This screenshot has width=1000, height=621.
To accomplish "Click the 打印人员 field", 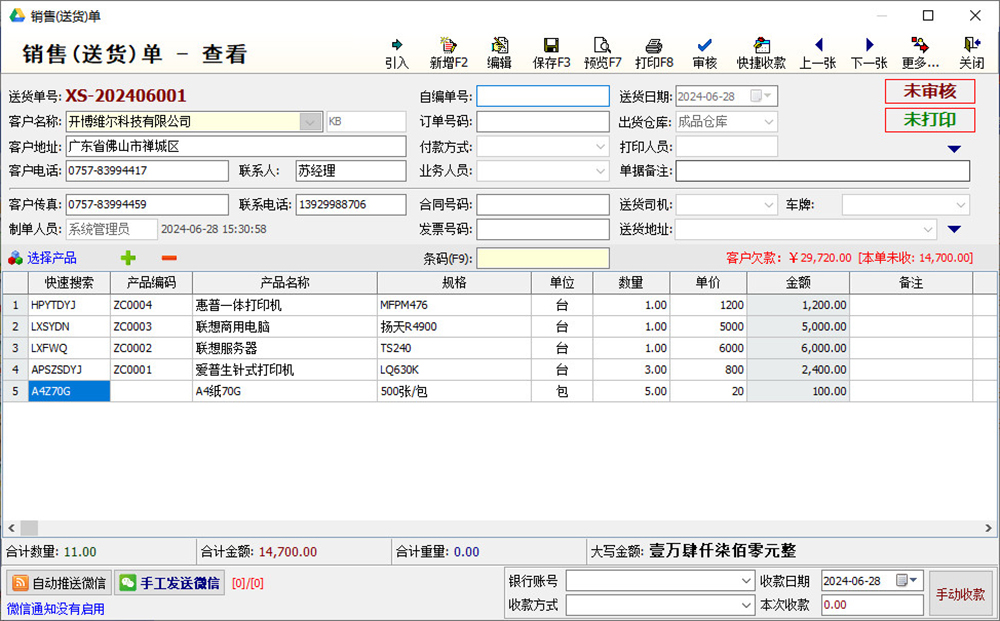I will pyautogui.click(x=726, y=147).
